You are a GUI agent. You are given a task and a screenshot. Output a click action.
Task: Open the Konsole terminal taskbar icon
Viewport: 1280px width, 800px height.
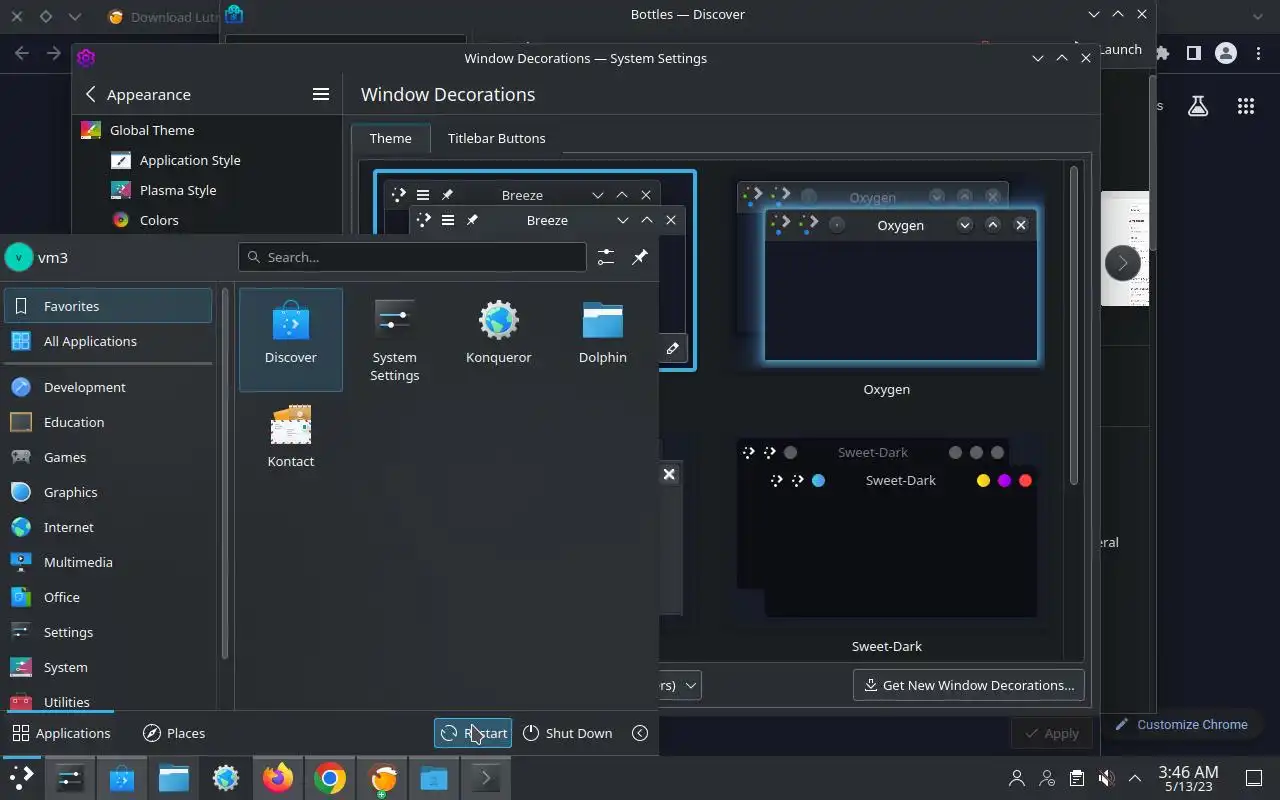tap(486, 778)
